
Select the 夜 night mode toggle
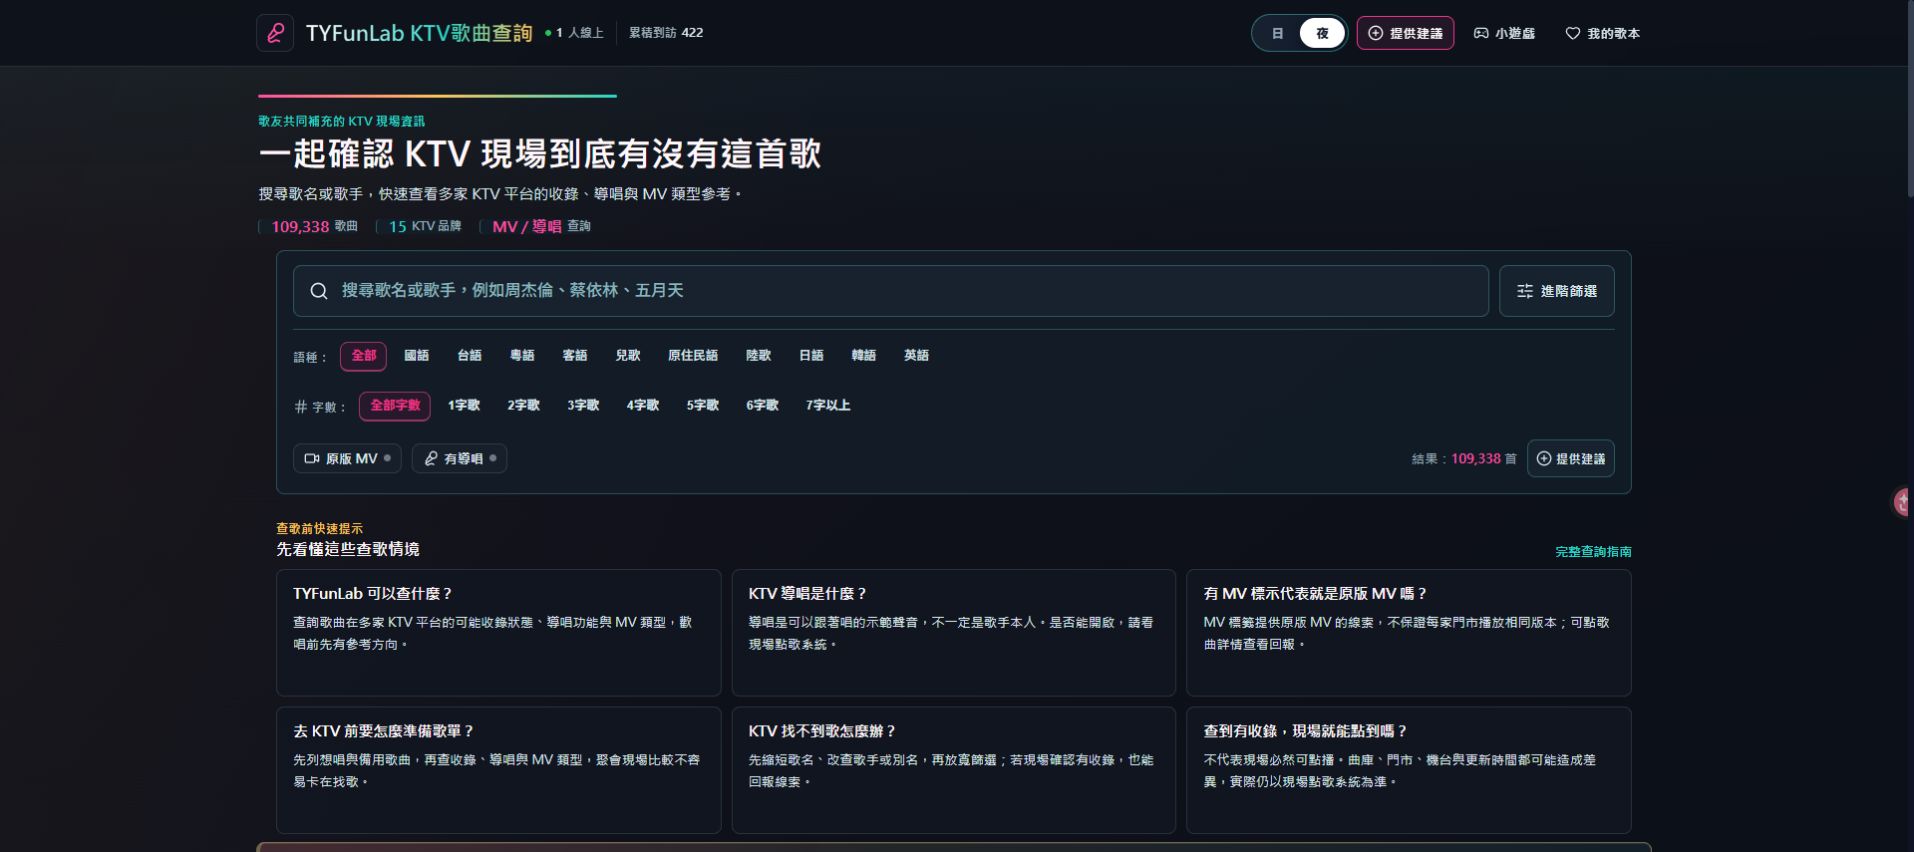[1321, 33]
